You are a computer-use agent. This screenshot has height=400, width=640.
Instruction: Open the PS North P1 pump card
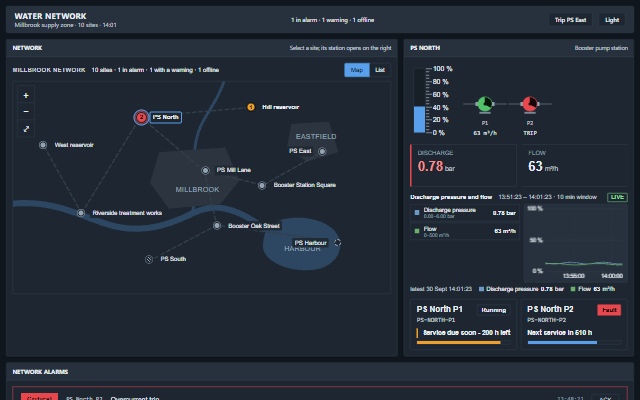[463, 324]
